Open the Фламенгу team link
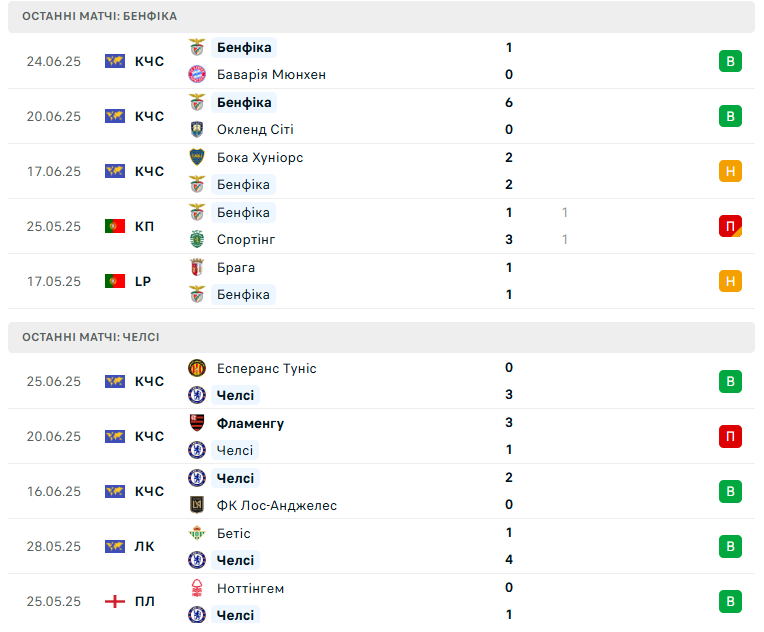Viewport: 764px width, 632px height. pyautogui.click(x=250, y=423)
